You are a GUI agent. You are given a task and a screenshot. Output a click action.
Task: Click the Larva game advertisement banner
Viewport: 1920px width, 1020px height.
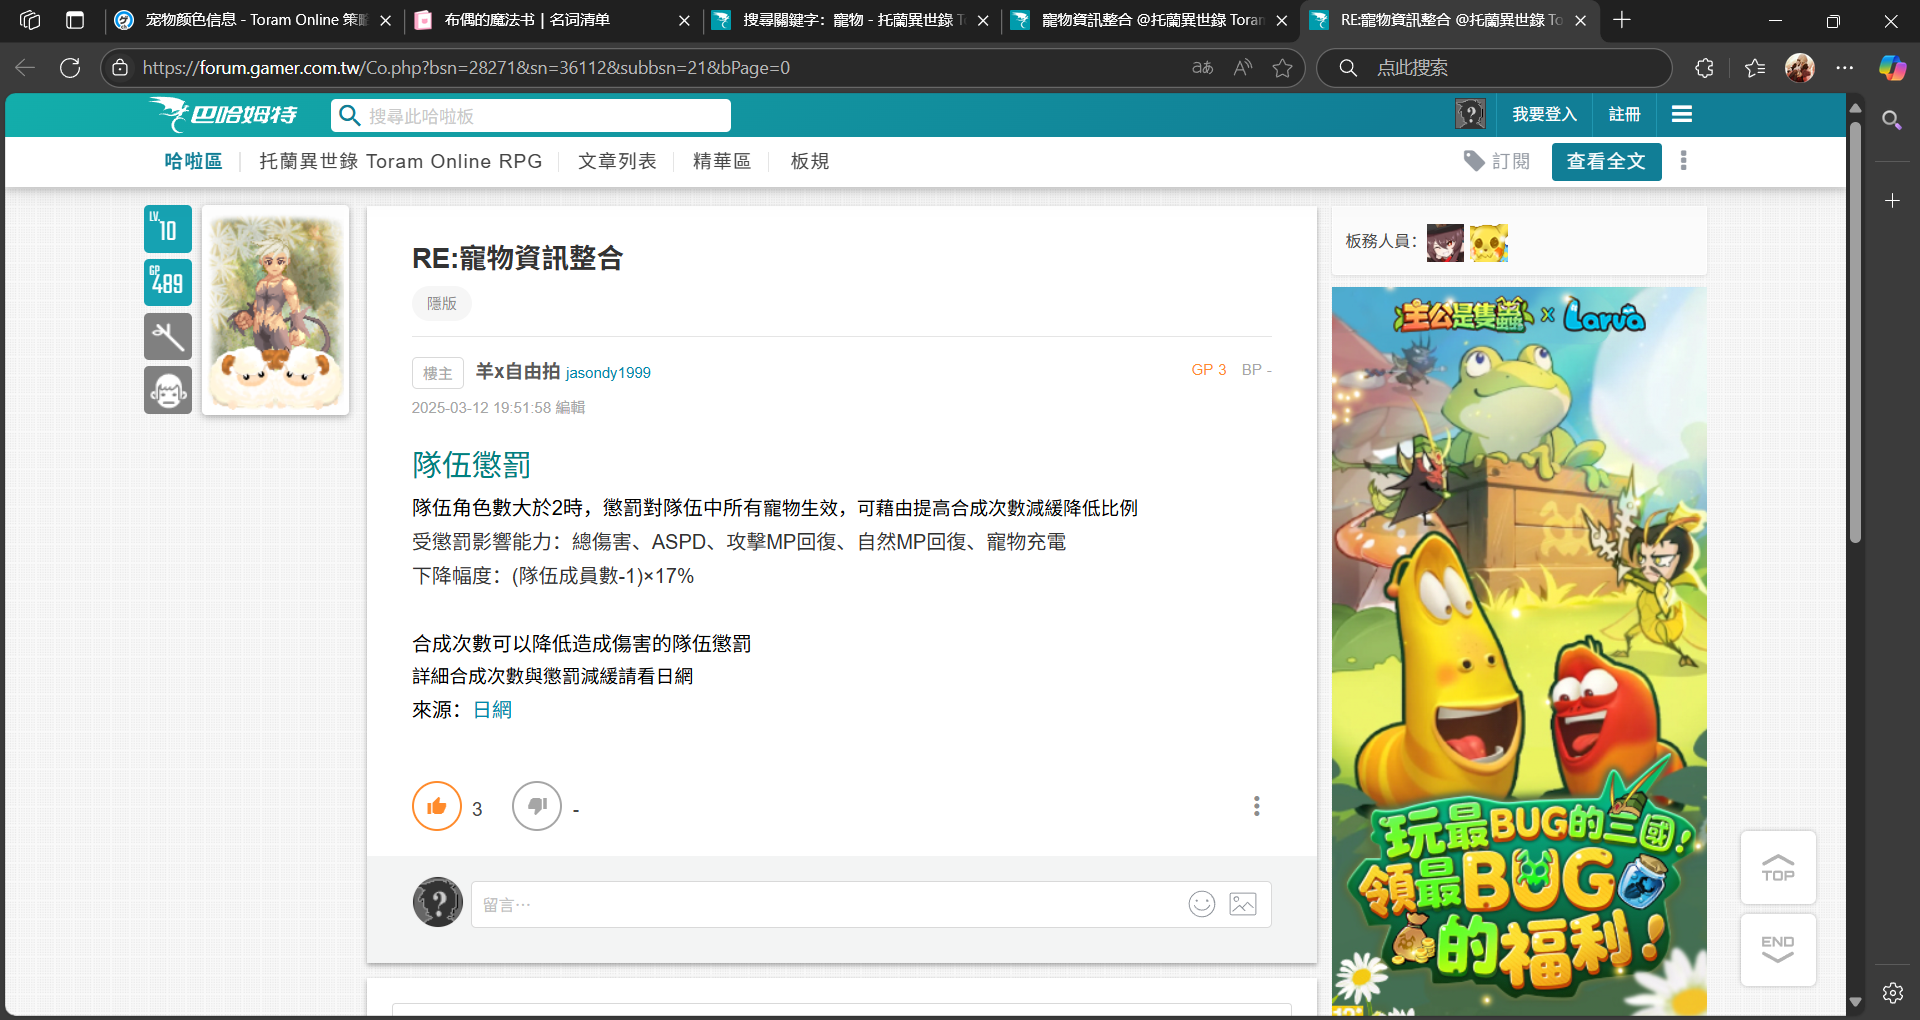pyautogui.click(x=1519, y=650)
